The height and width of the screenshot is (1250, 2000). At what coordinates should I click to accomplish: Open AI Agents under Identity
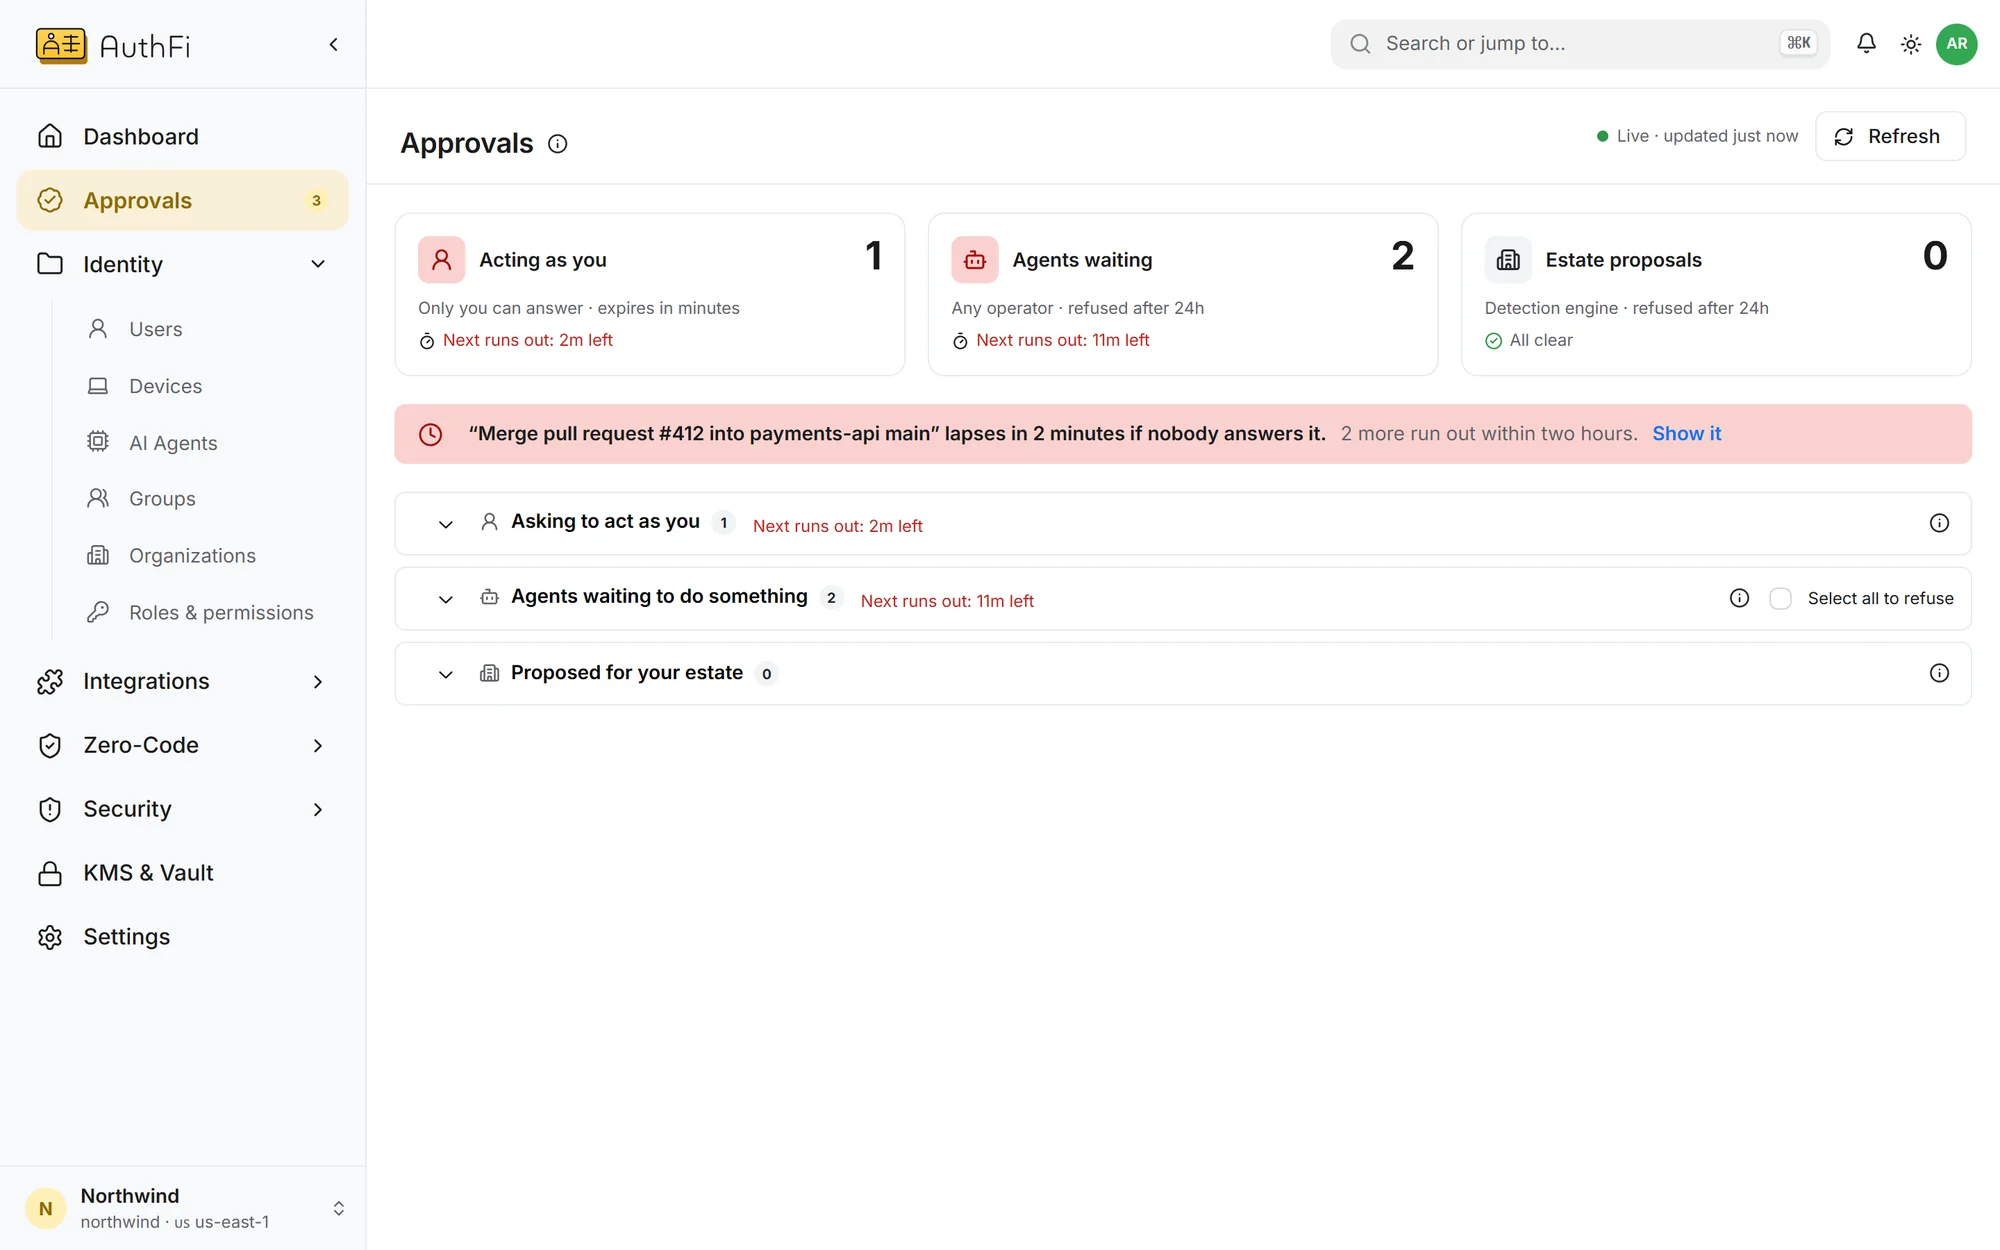click(207, 443)
